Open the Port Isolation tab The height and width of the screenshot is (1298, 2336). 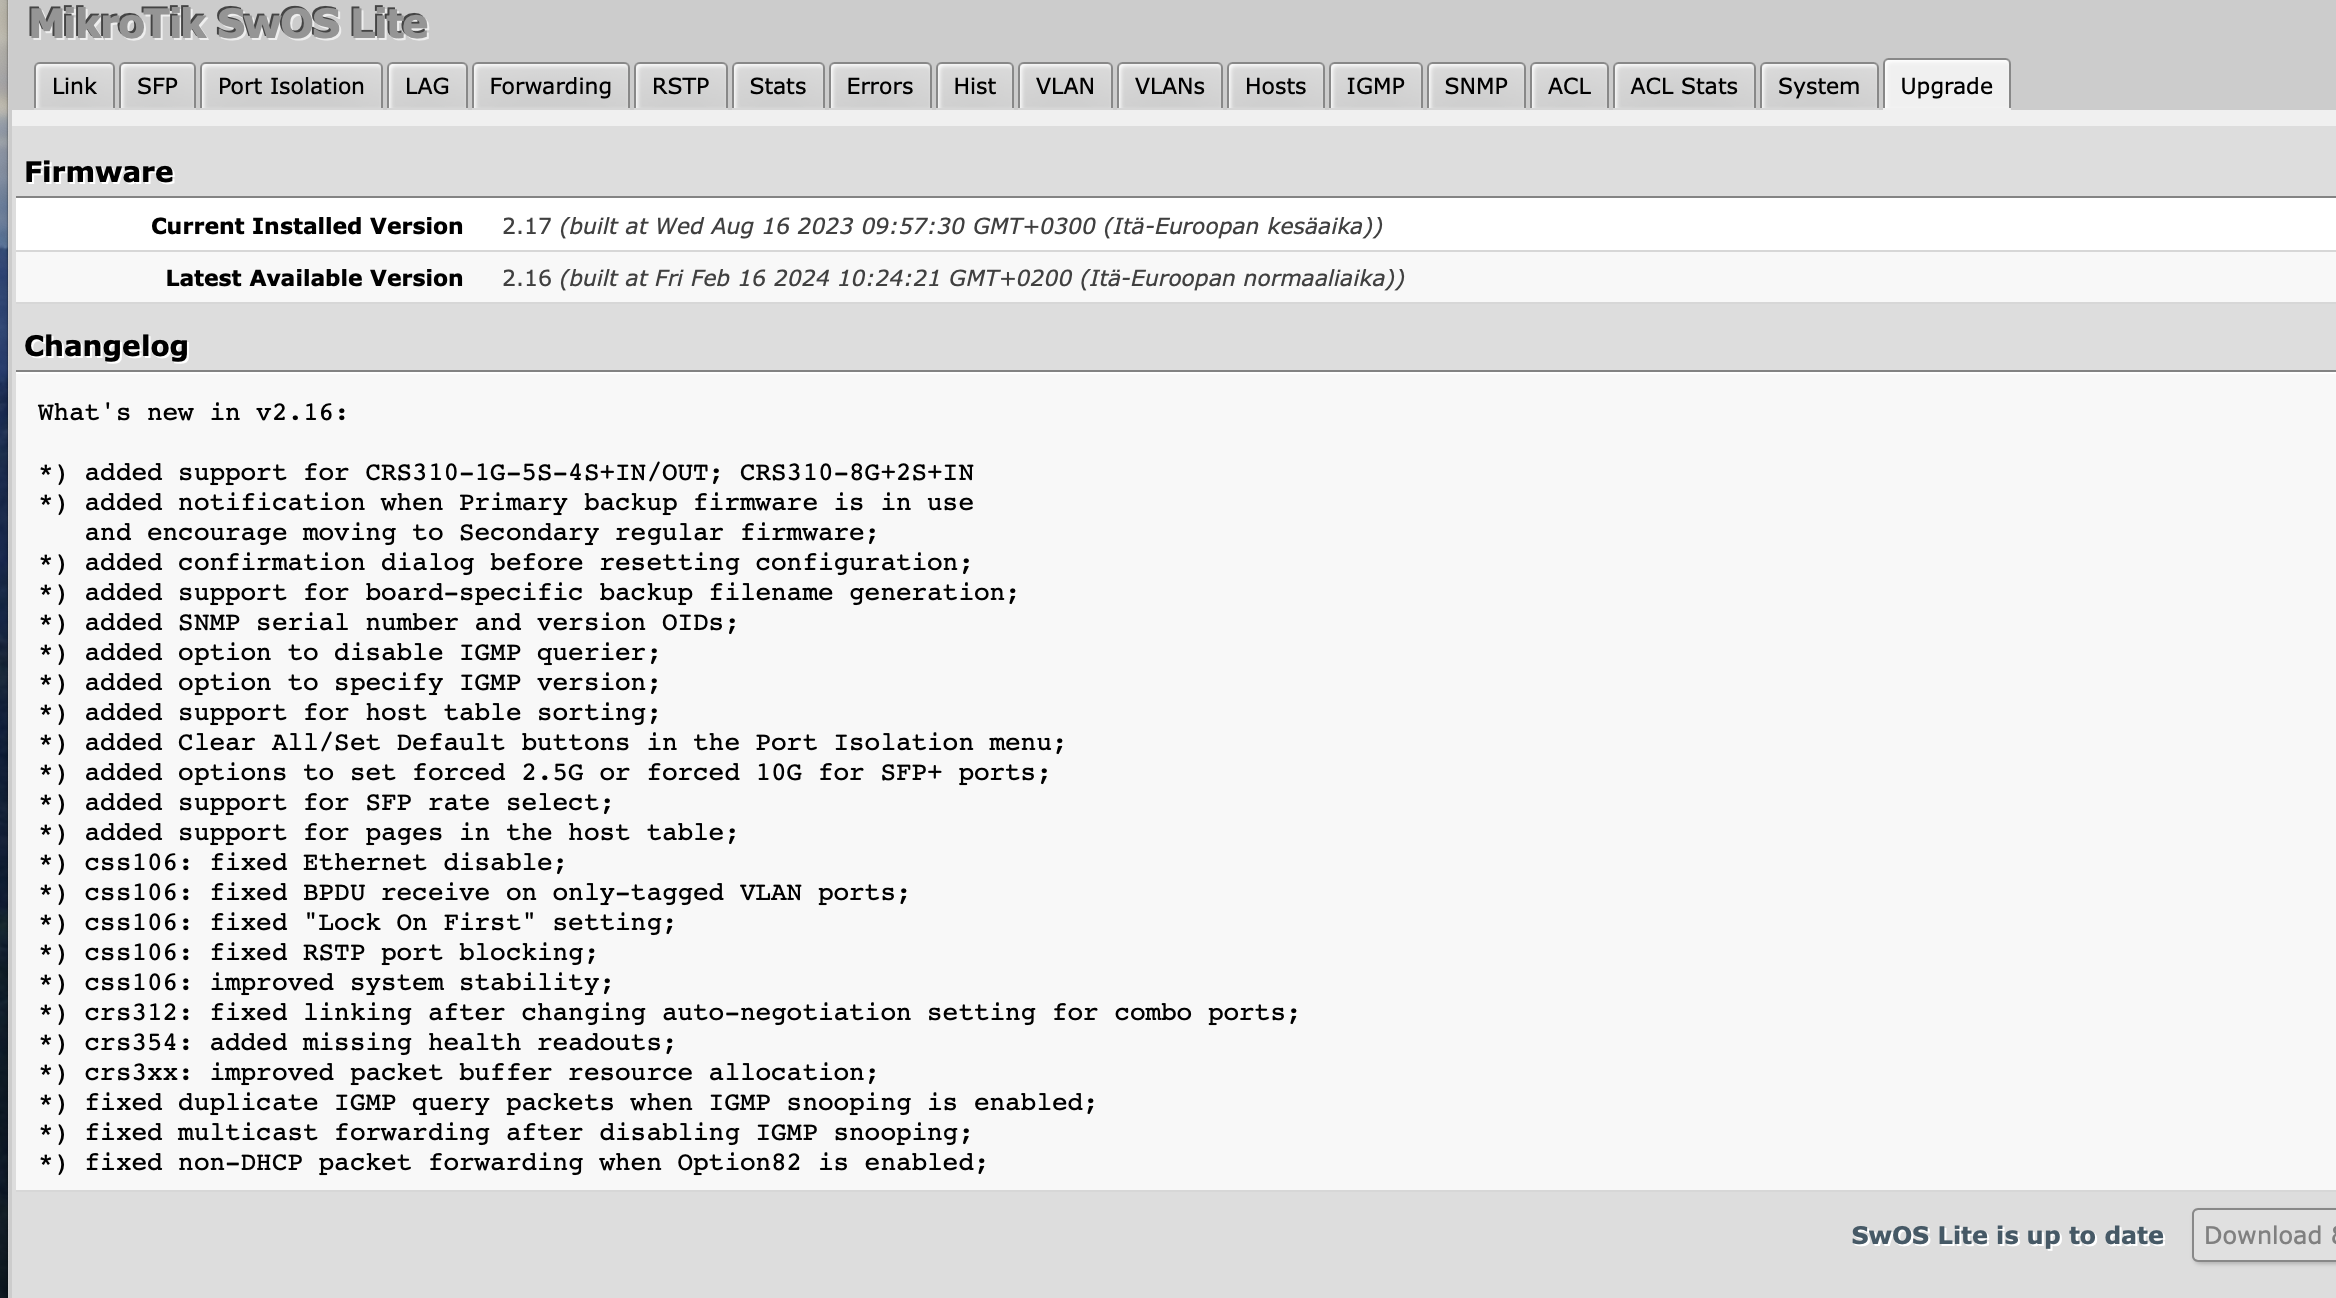click(291, 86)
